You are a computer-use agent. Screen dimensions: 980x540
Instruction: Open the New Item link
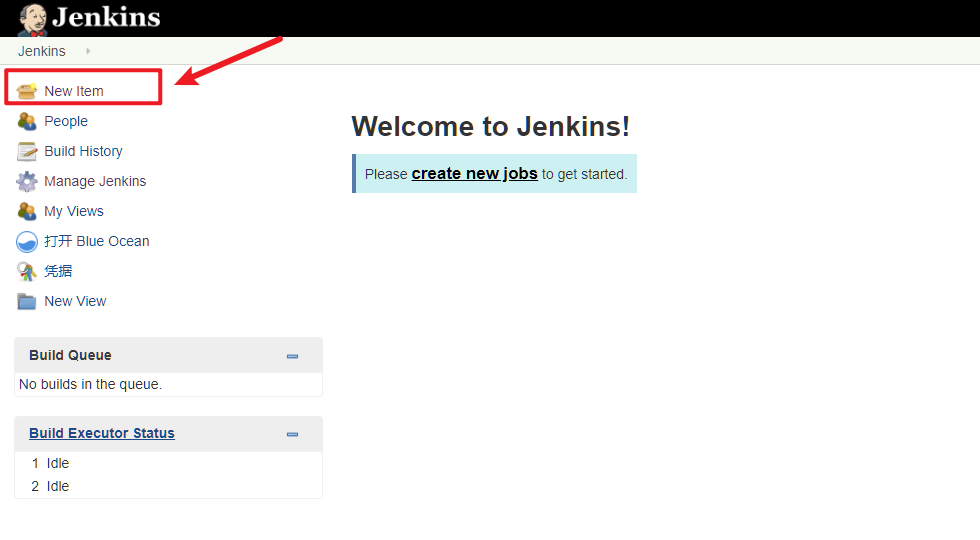click(74, 91)
